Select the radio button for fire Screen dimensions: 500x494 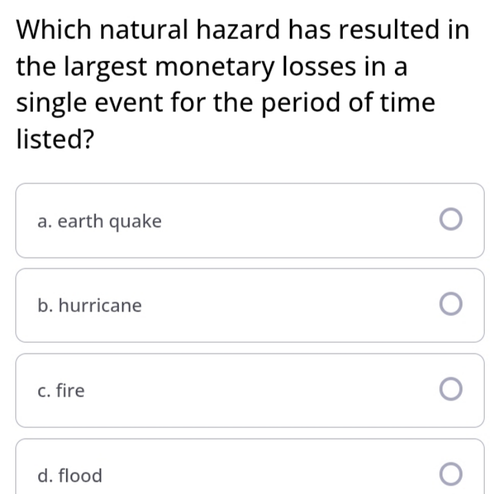coord(451,389)
